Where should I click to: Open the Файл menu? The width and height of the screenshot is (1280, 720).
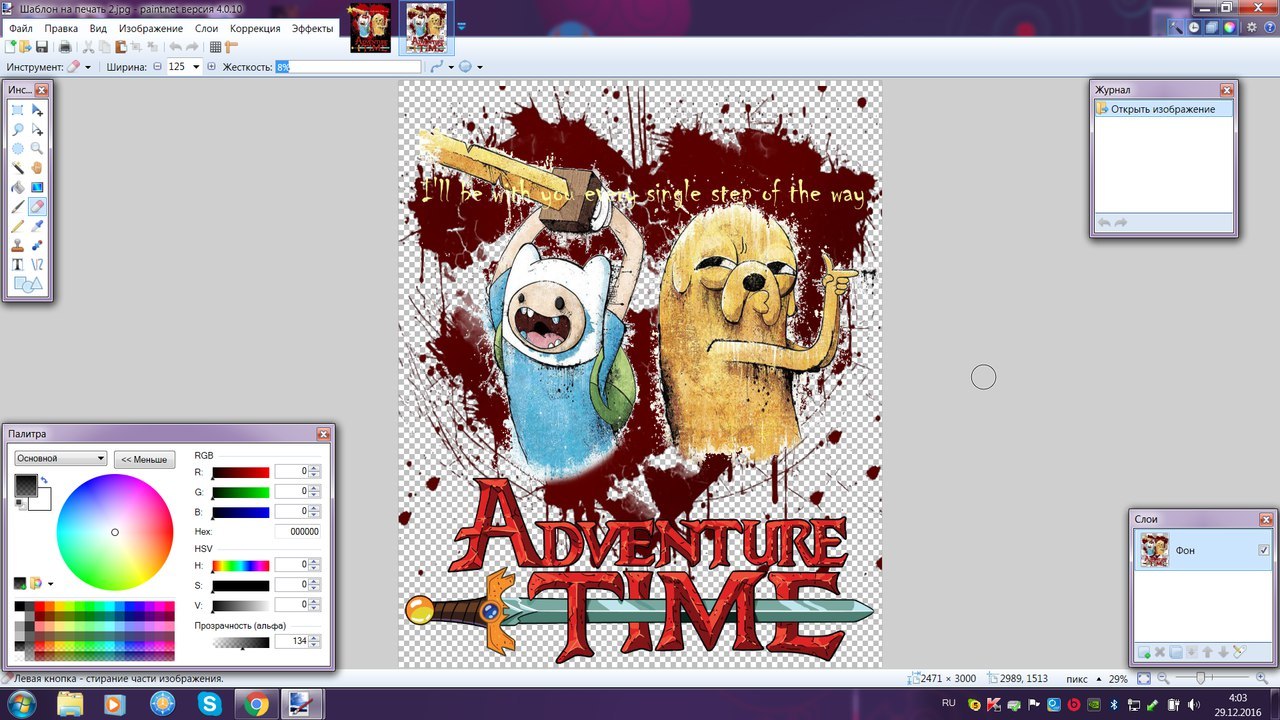click(x=21, y=29)
